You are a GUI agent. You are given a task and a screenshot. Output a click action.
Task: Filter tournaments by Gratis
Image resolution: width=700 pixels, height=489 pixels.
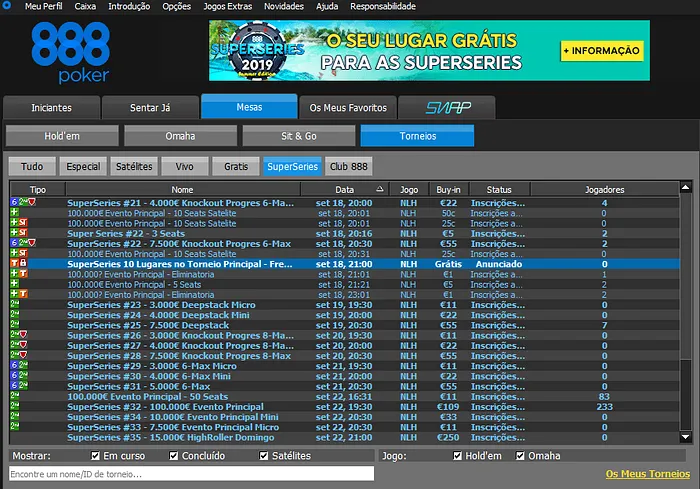tap(236, 167)
